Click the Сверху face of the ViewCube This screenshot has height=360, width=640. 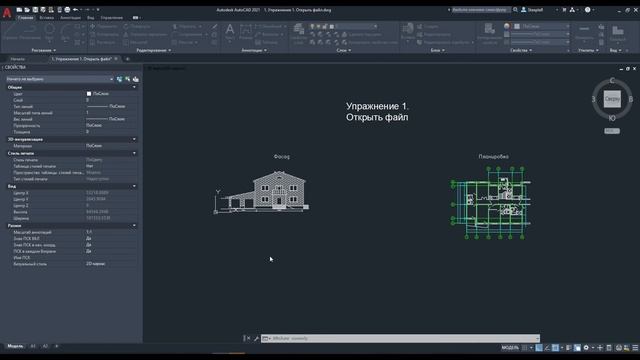click(x=612, y=99)
